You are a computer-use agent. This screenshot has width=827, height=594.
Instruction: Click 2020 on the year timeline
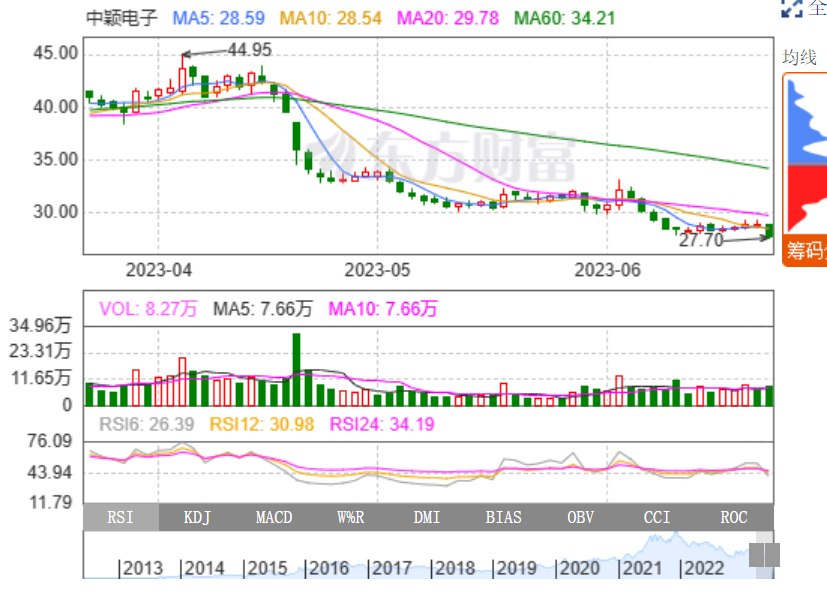pos(578,568)
